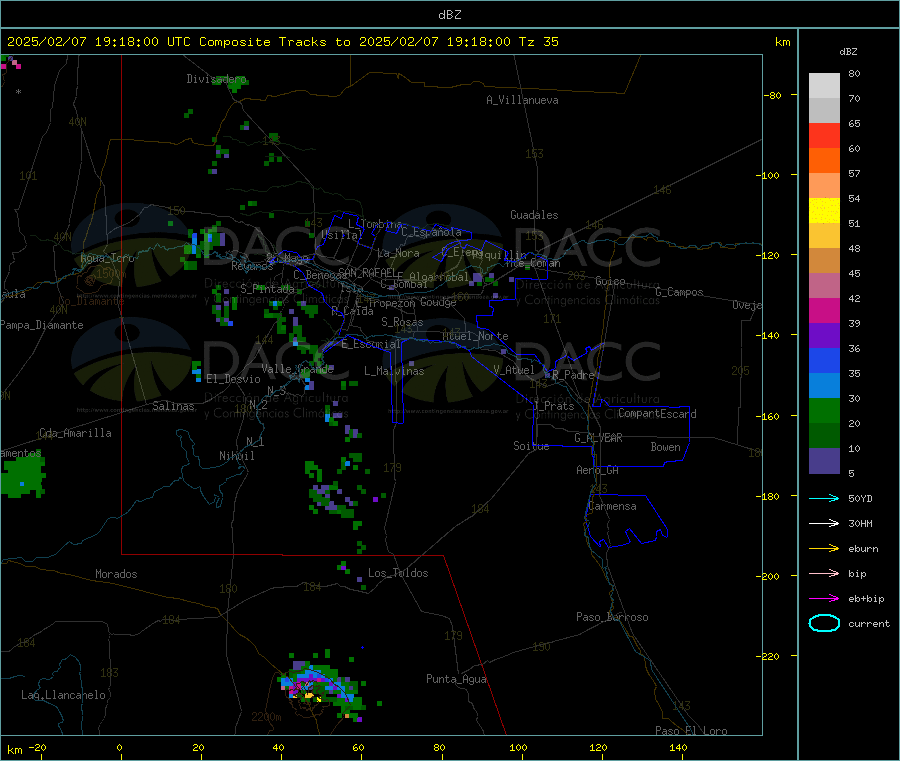Click the strong storm cell near 2200m
The image size is (900, 761).
click(x=320, y=684)
